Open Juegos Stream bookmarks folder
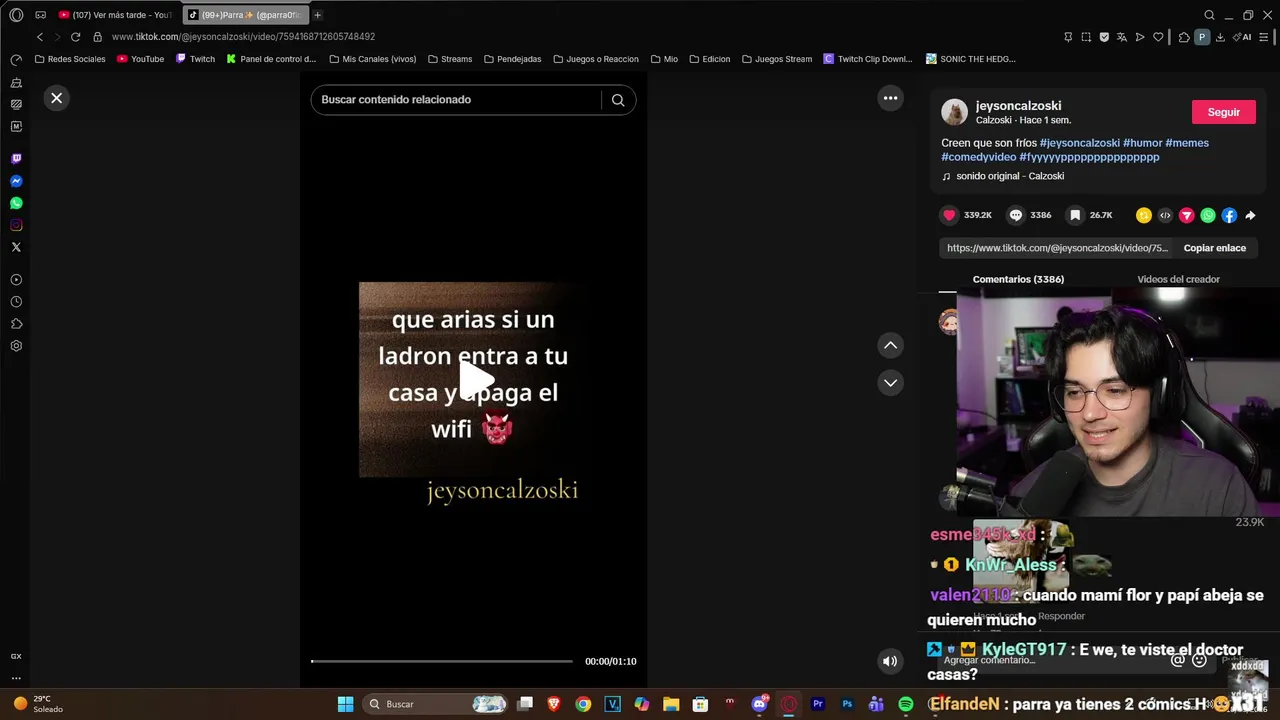The width and height of the screenshot is (1280, 720). (777, 59)
